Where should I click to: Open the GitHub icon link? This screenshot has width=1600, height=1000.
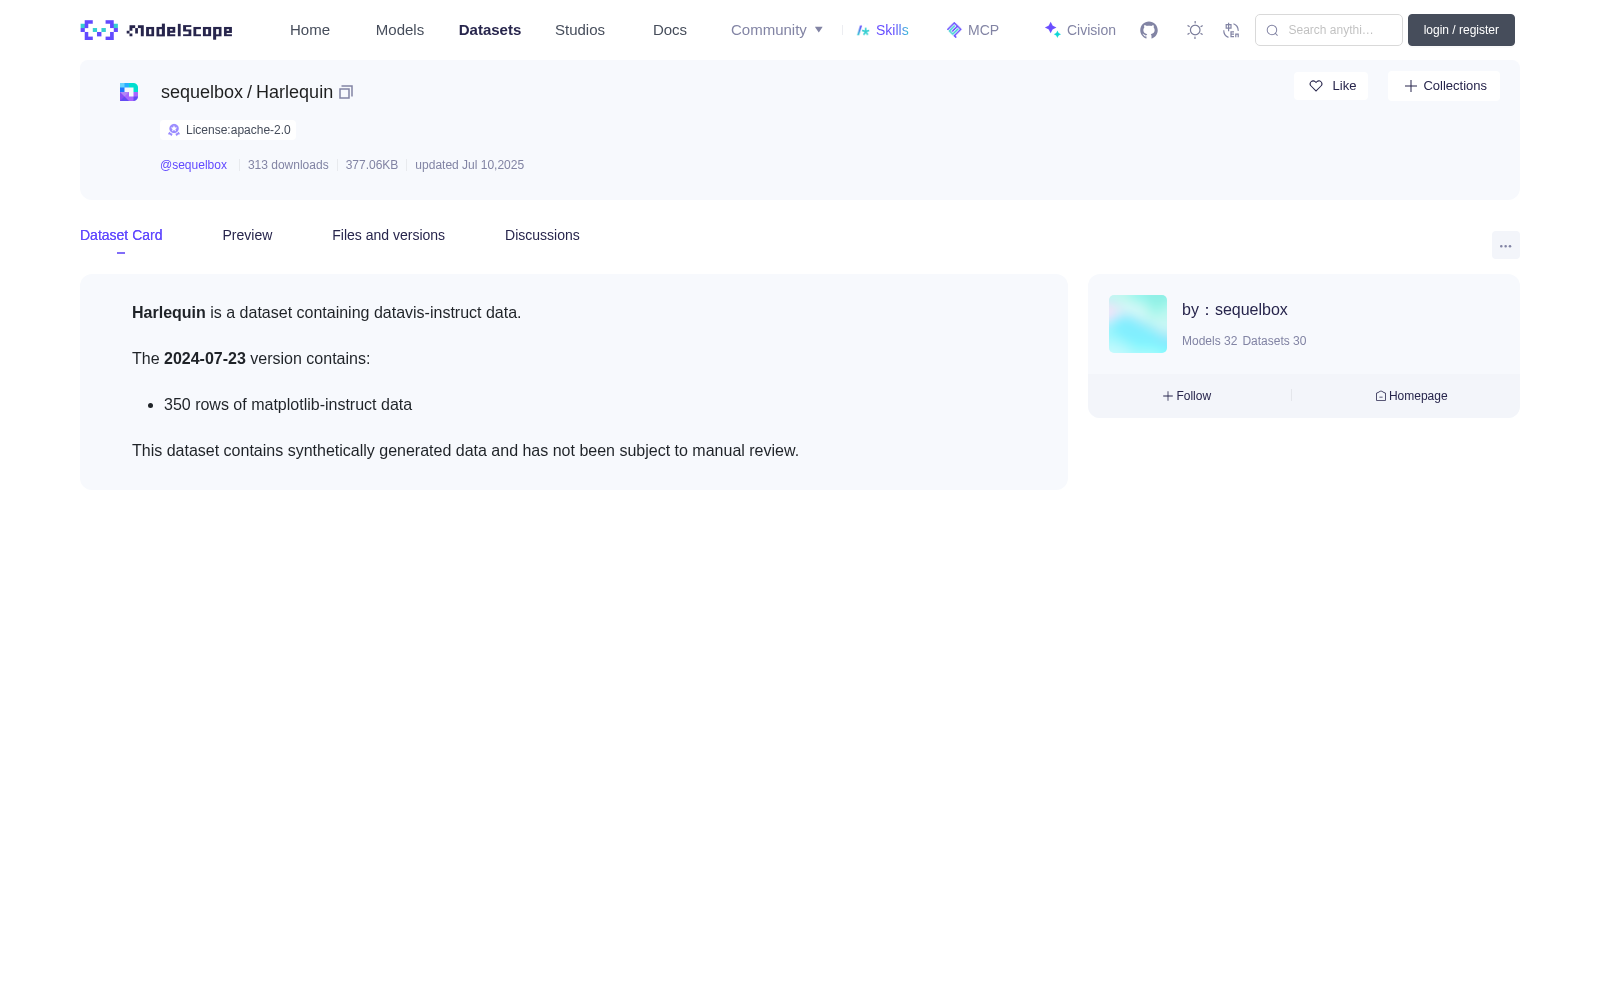pos(1149,30)
